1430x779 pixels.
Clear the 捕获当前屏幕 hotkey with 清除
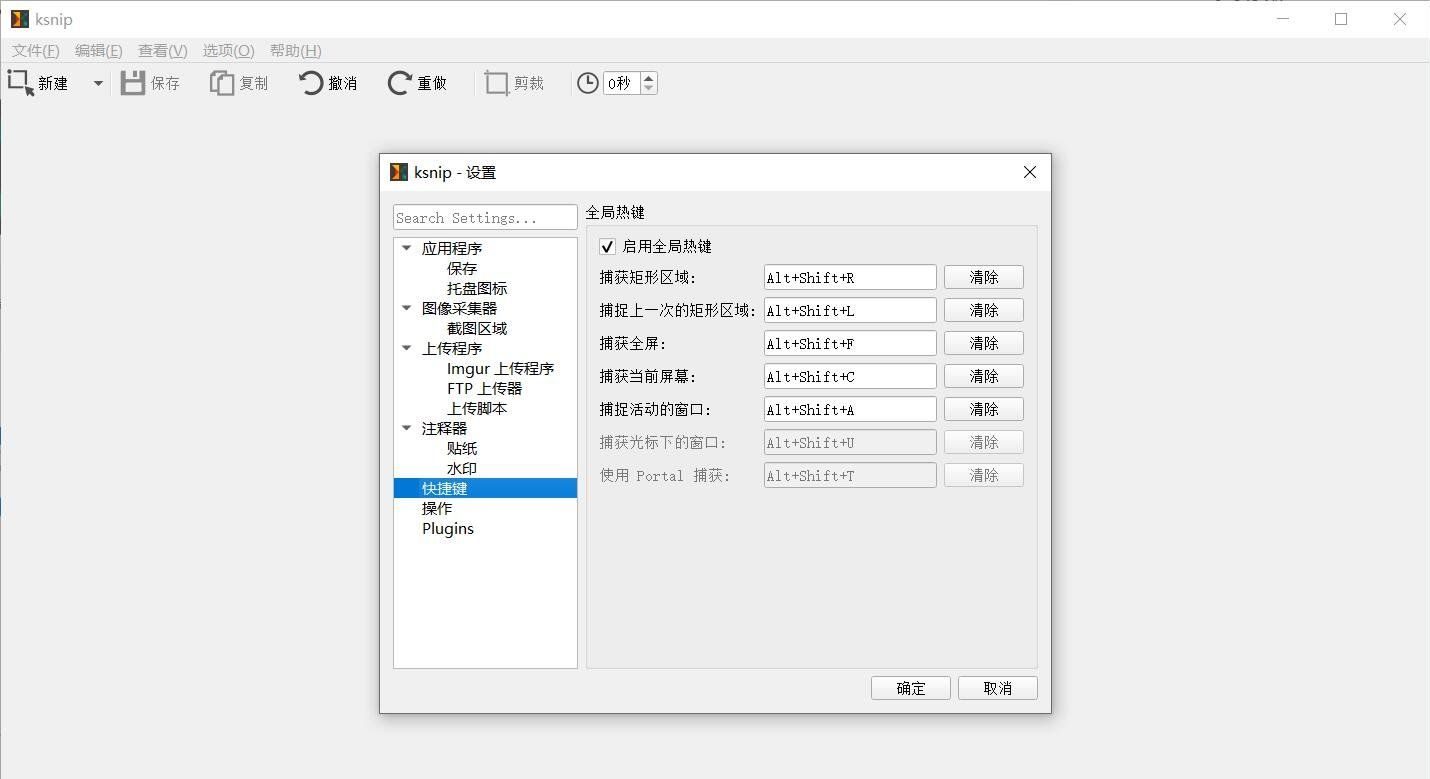coord(984,376)
